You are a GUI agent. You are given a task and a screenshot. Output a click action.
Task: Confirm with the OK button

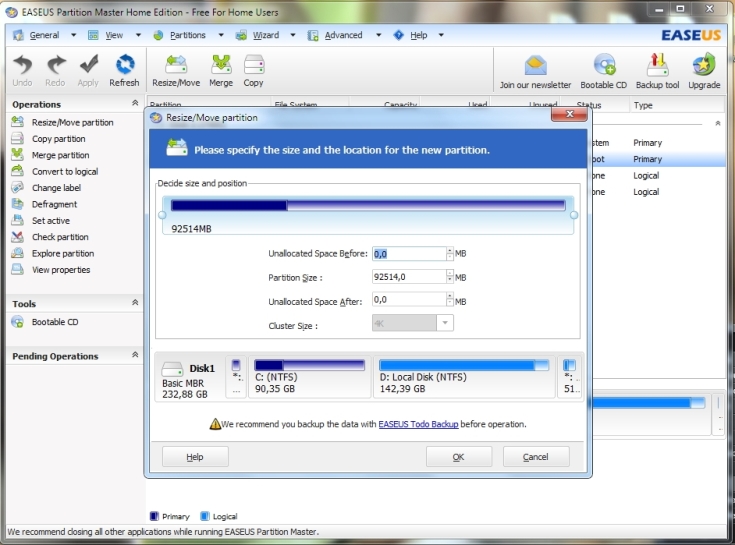click(x=459, y=457)
